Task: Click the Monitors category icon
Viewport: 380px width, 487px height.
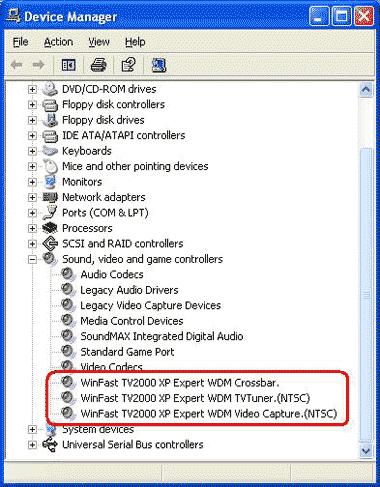Action: [x=51, y=182]
